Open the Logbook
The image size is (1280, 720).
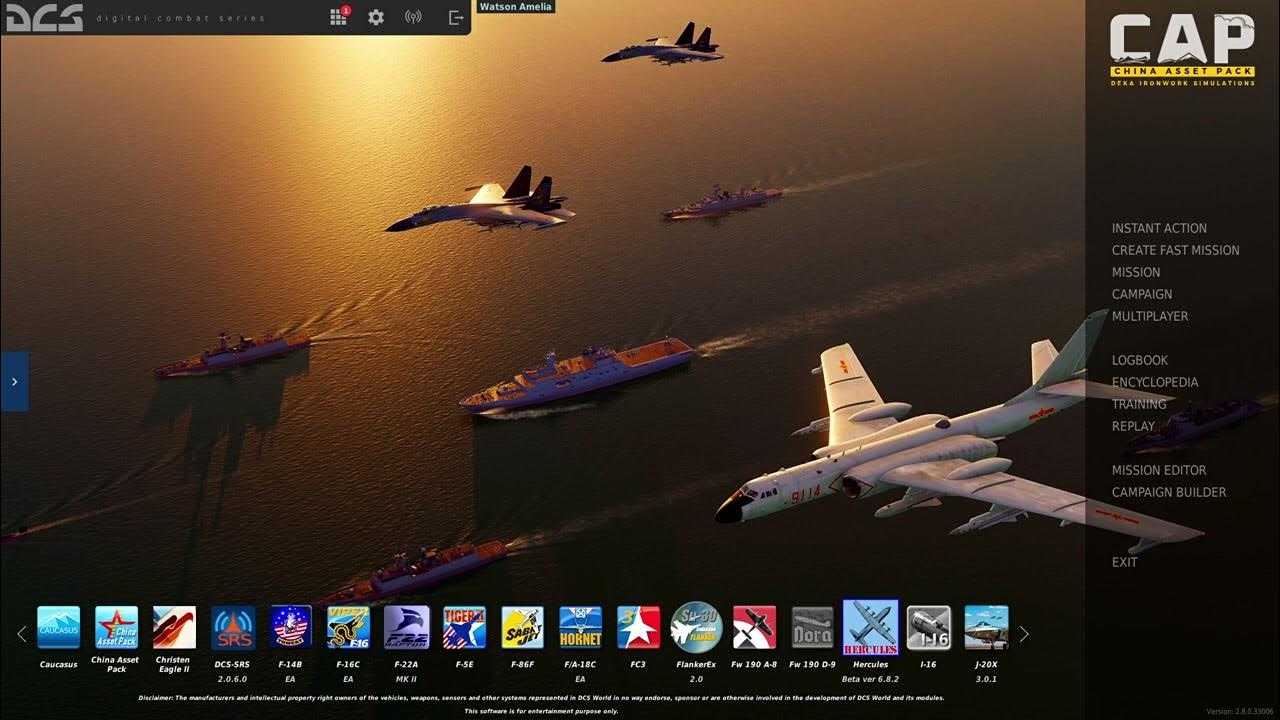(1140, 360)
